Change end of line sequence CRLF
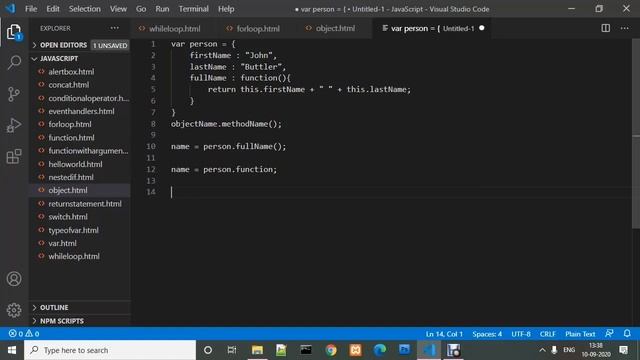 (547, 334)
